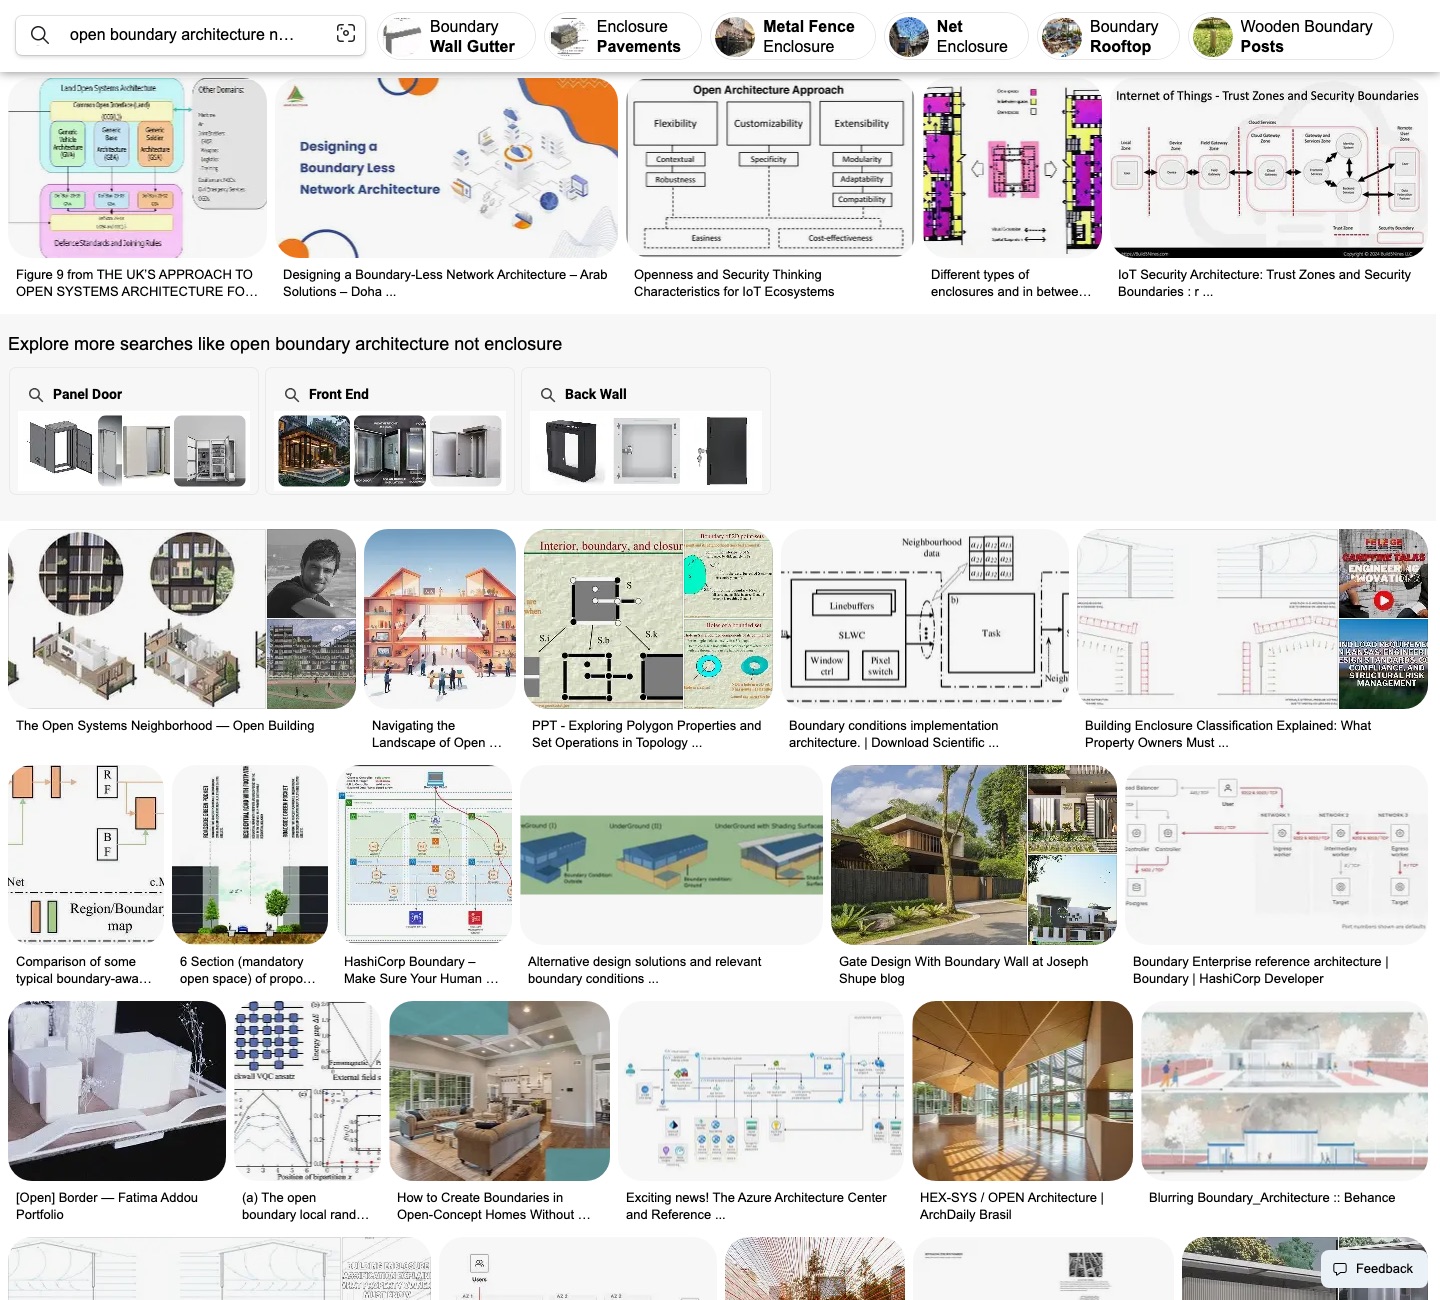Viewport: 1440px width, 1300px height.
Task: Open the 6 Section mandatory open space caption
Action: pyautogui.click(x=248, y=970)
